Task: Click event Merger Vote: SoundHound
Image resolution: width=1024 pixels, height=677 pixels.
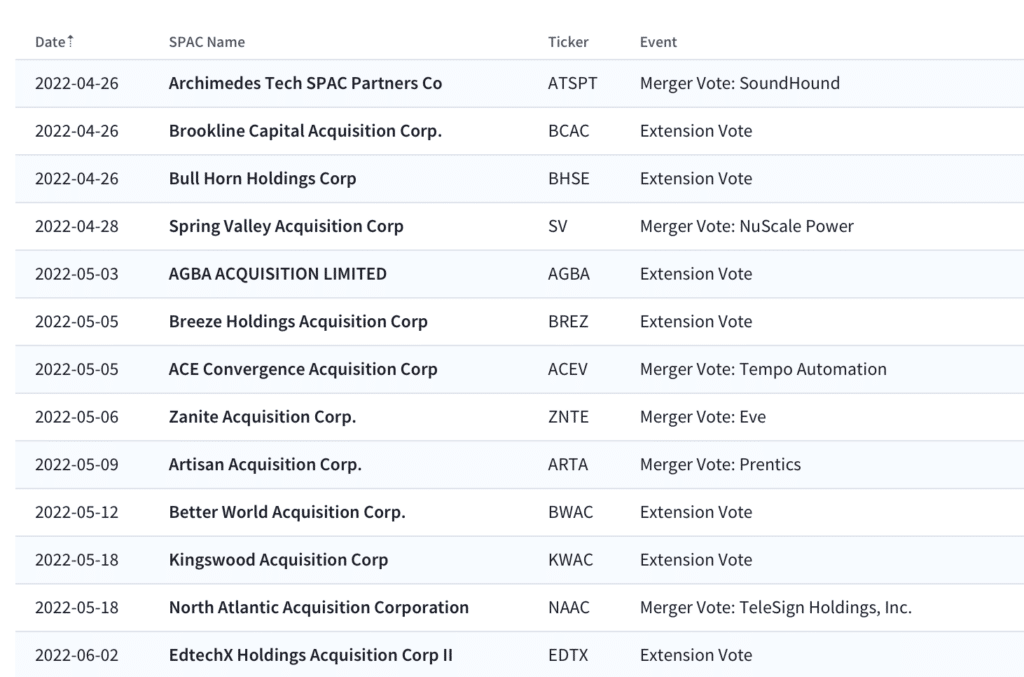Action: (x=740, y=84)
